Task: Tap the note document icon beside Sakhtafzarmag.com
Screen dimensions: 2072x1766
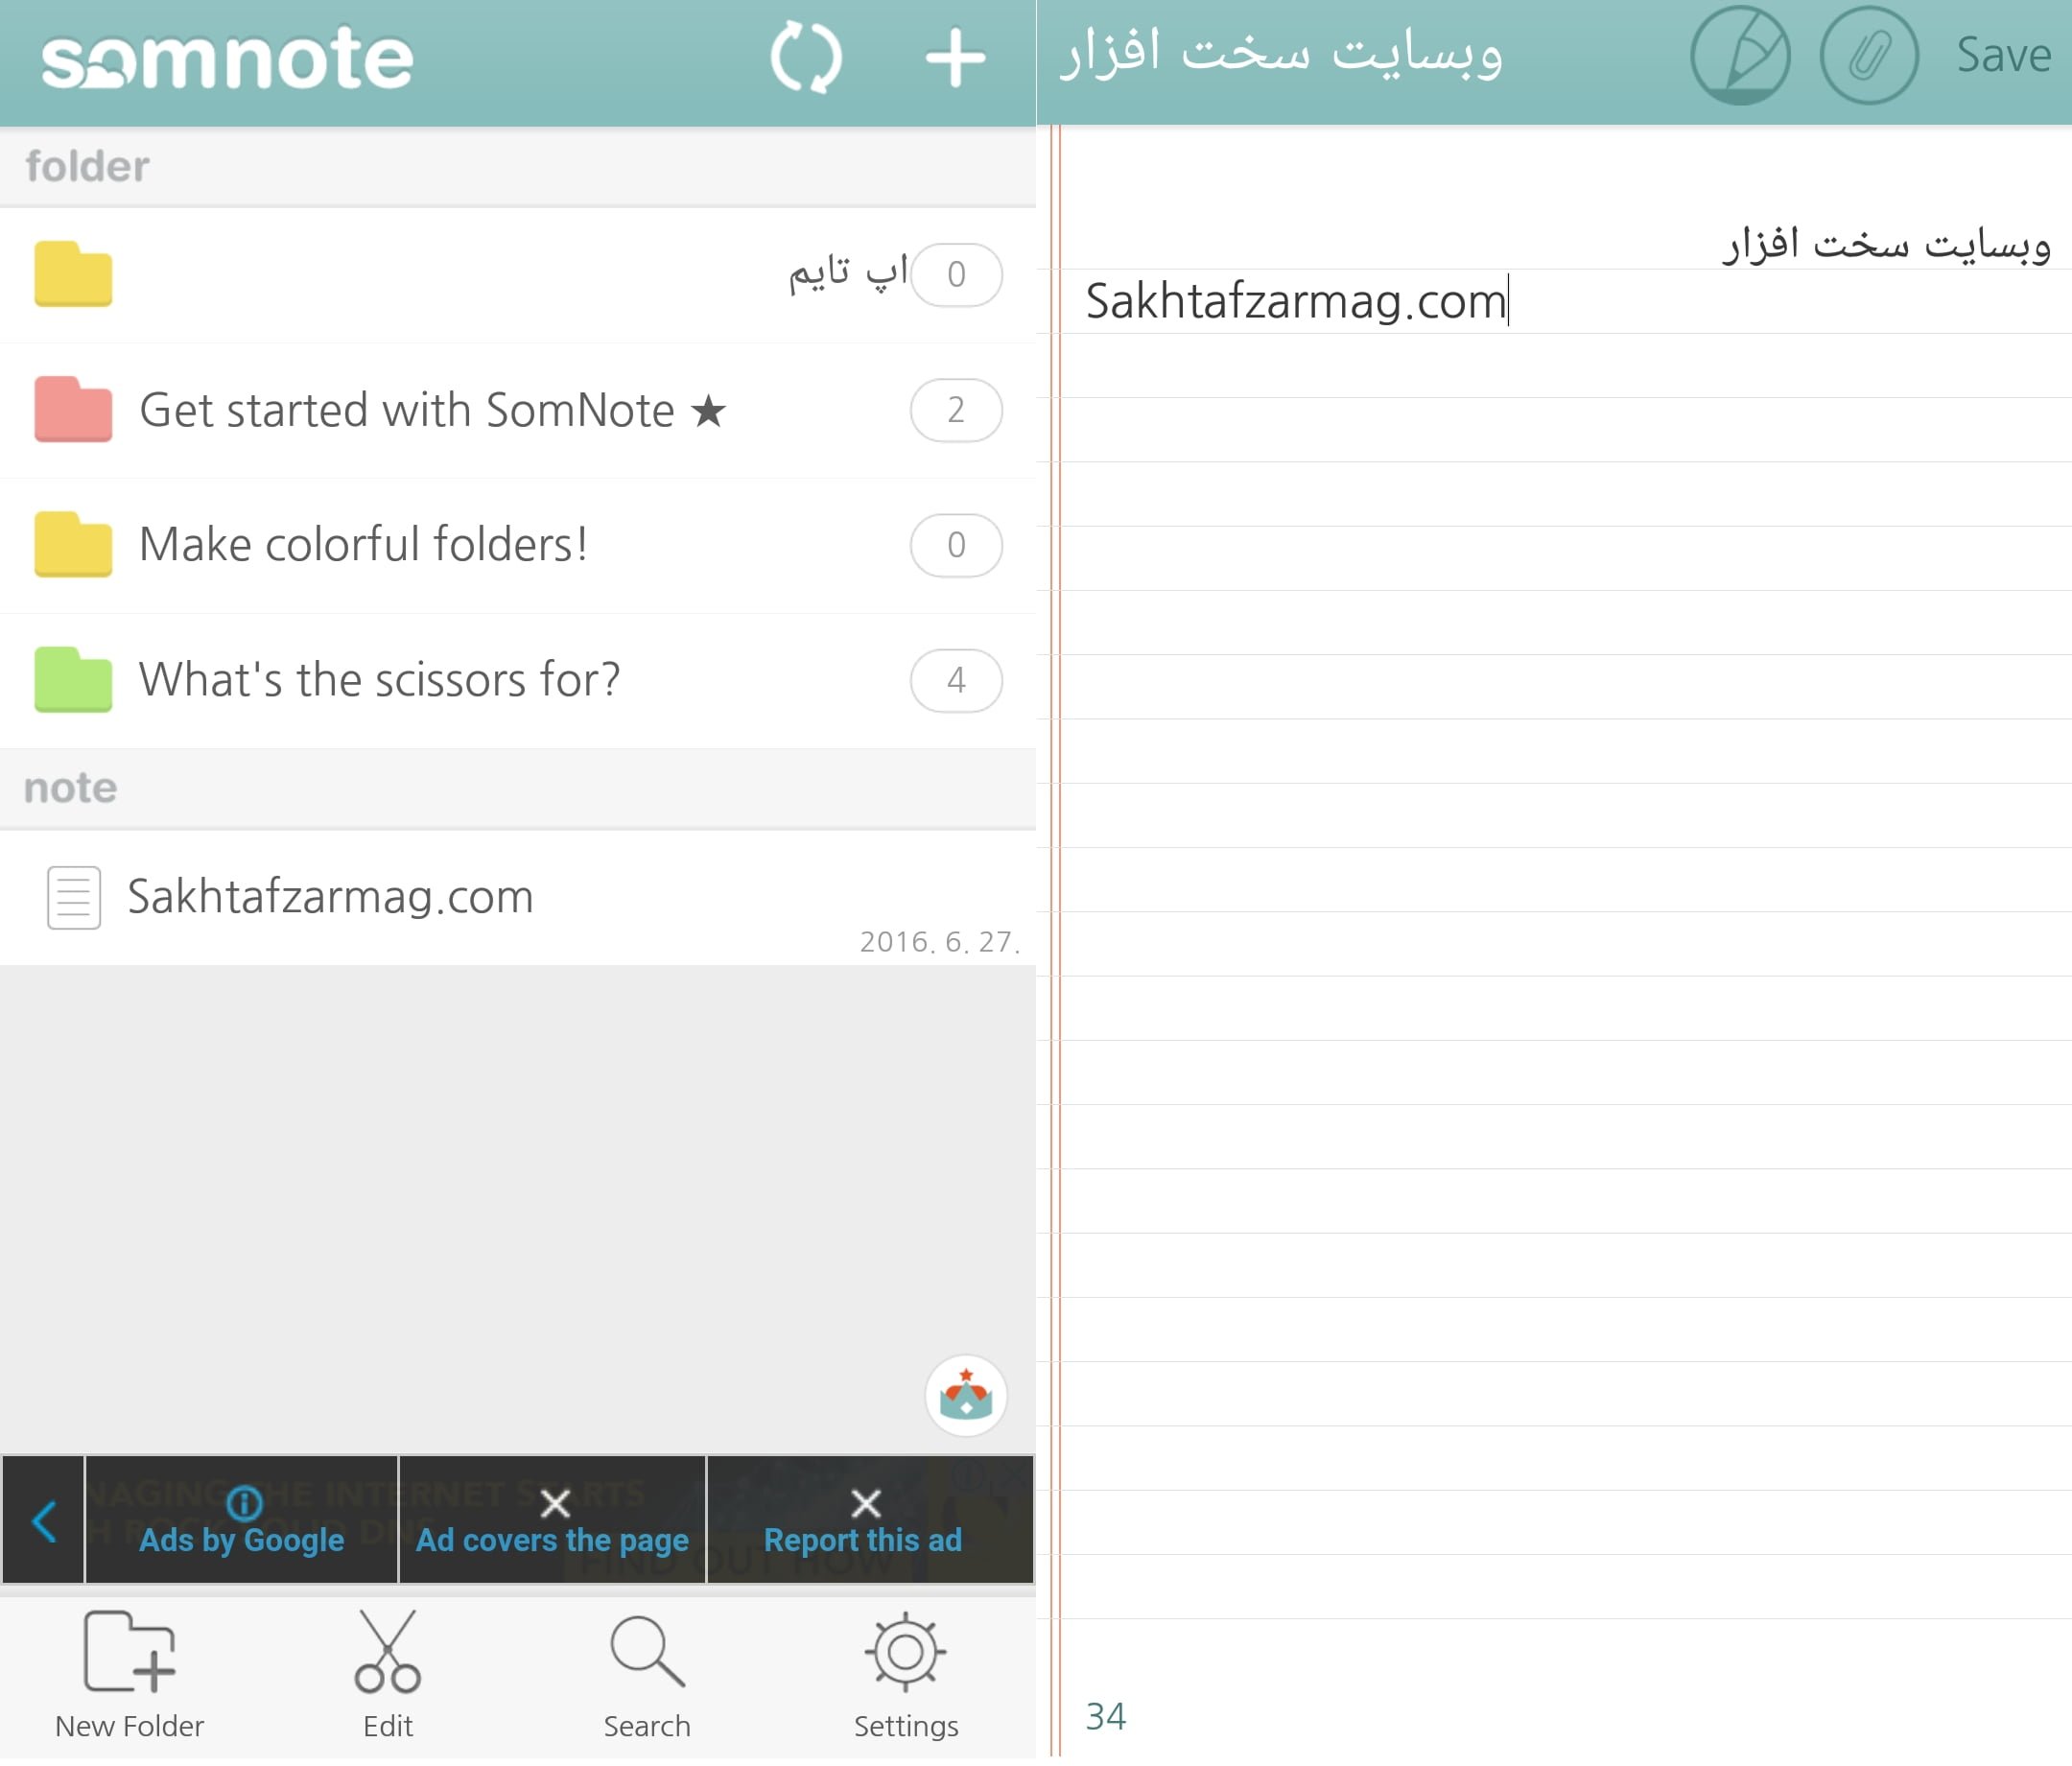Action: coord(73,897)
